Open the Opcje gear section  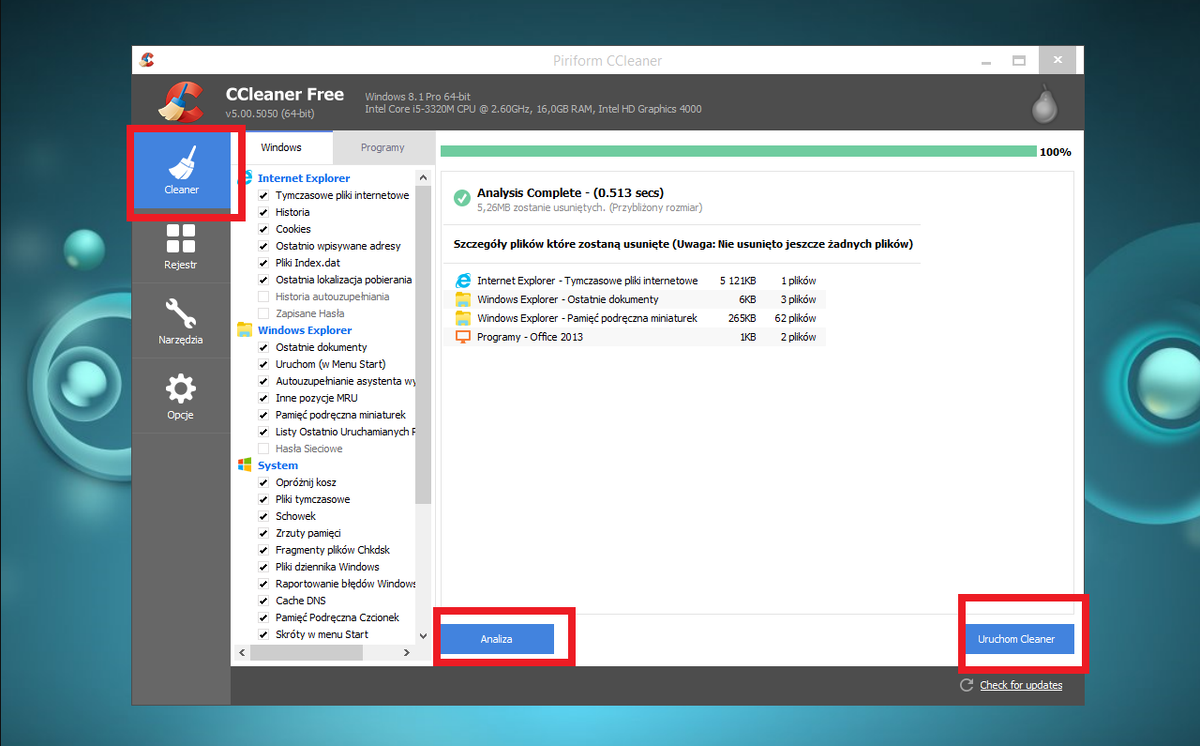(x=181, y=396)
